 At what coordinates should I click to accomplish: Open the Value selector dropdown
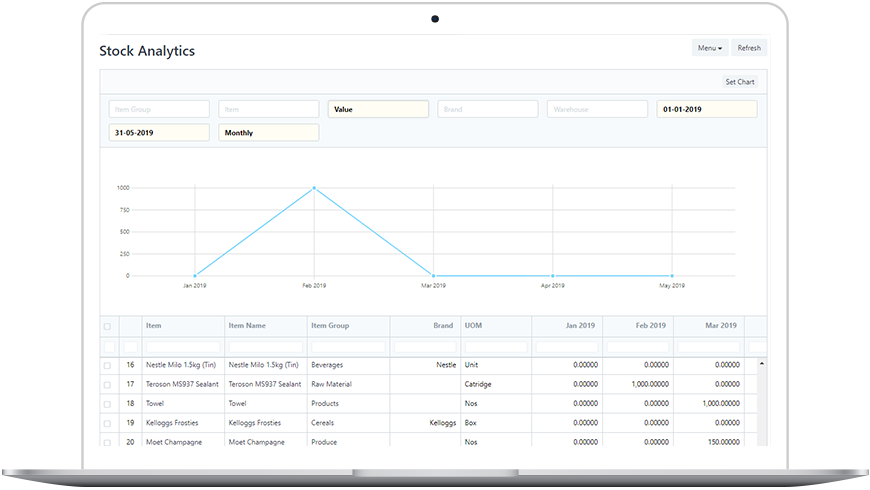378,109
